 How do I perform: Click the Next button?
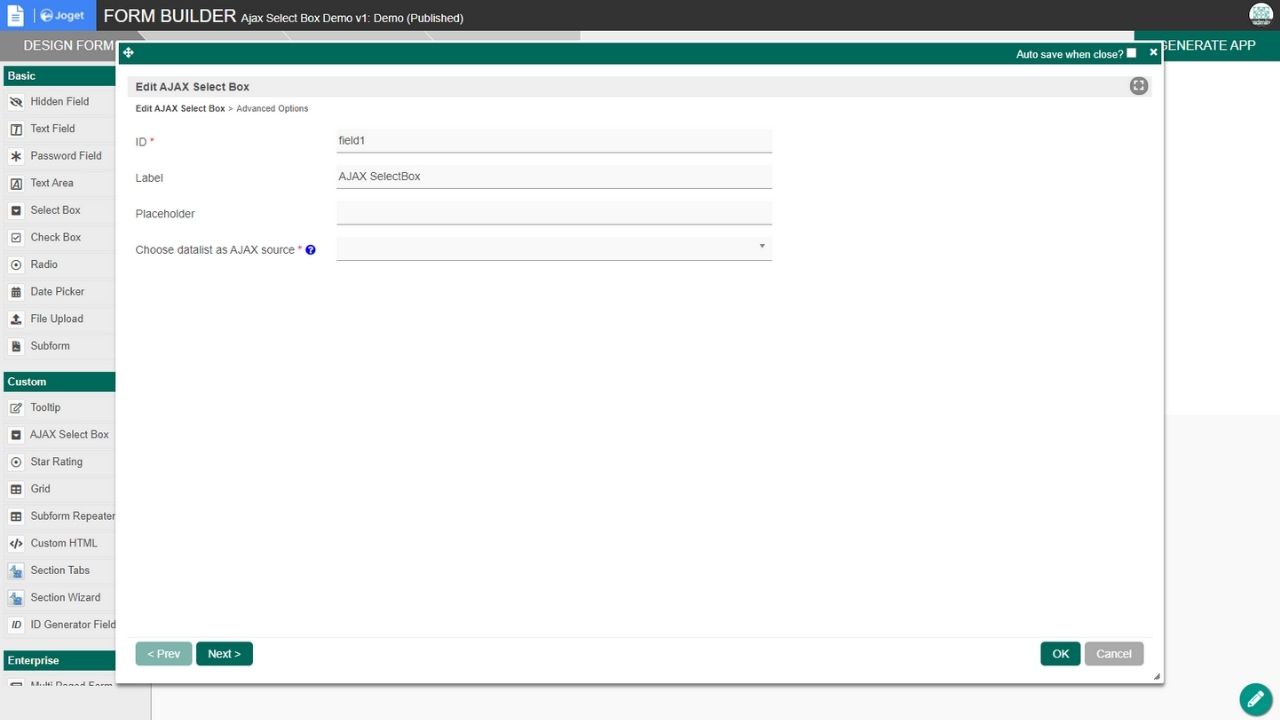224,654
